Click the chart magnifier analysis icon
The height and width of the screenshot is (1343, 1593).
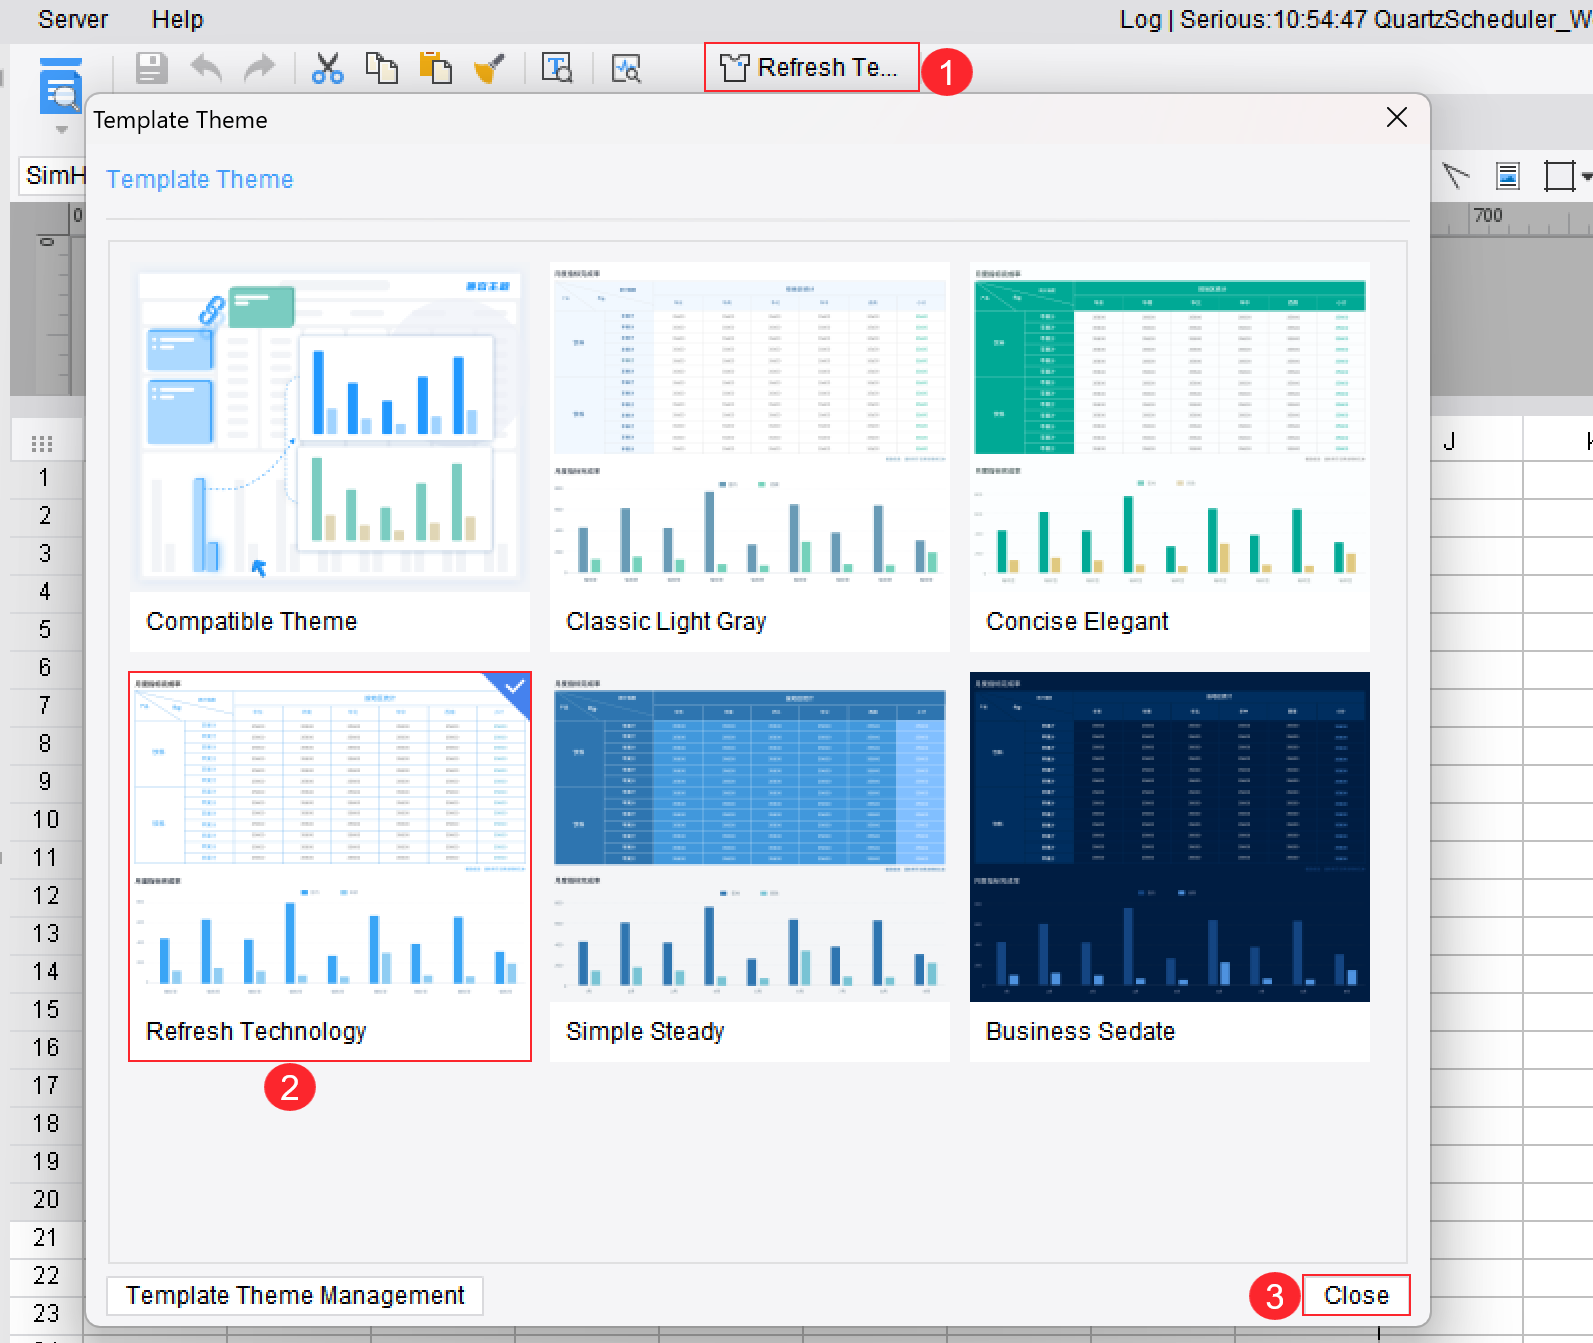(626, 68)
